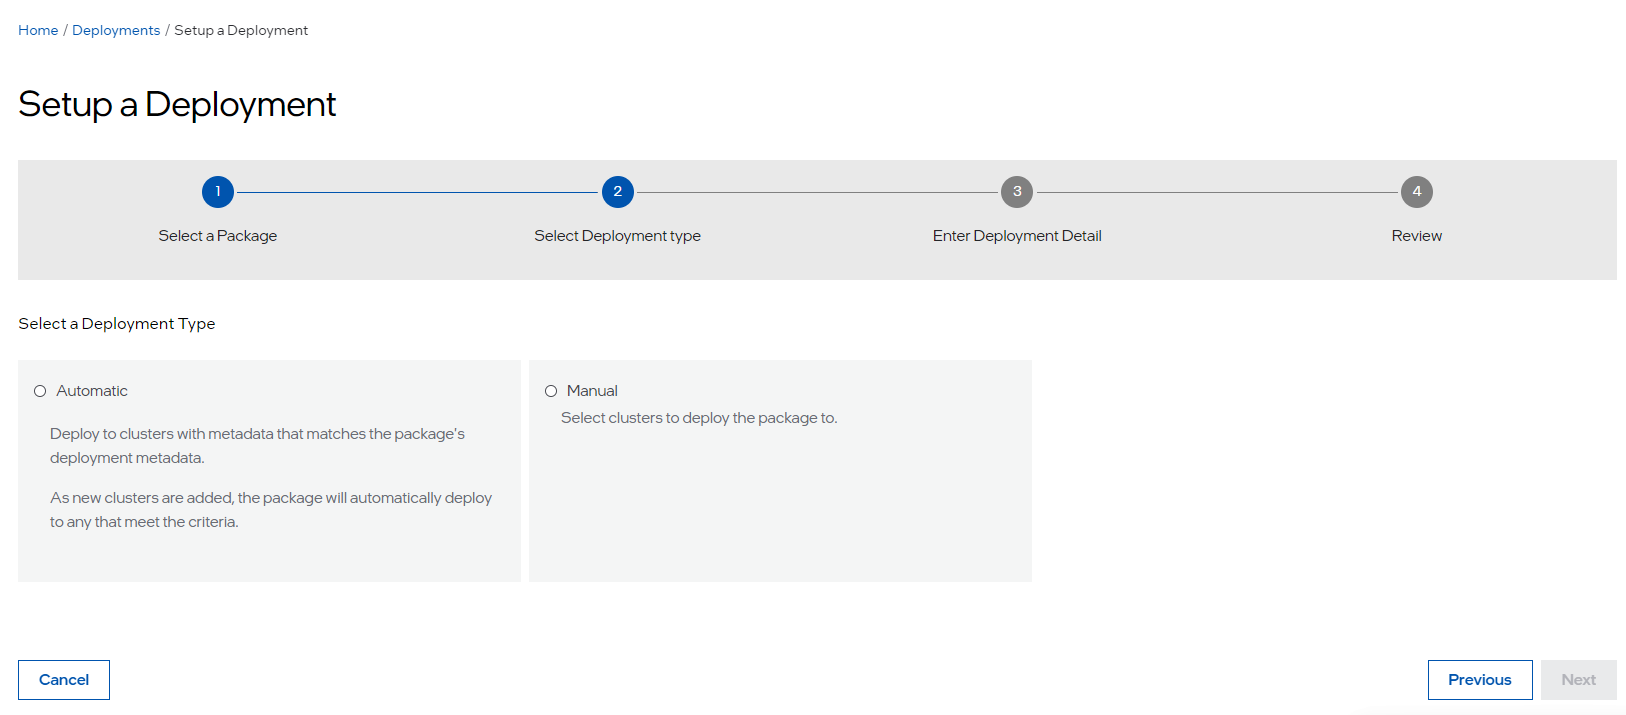Jump to 'Enter Deployment Detail' step label
The image size is (1626, 715).
tap(1017, 236)
